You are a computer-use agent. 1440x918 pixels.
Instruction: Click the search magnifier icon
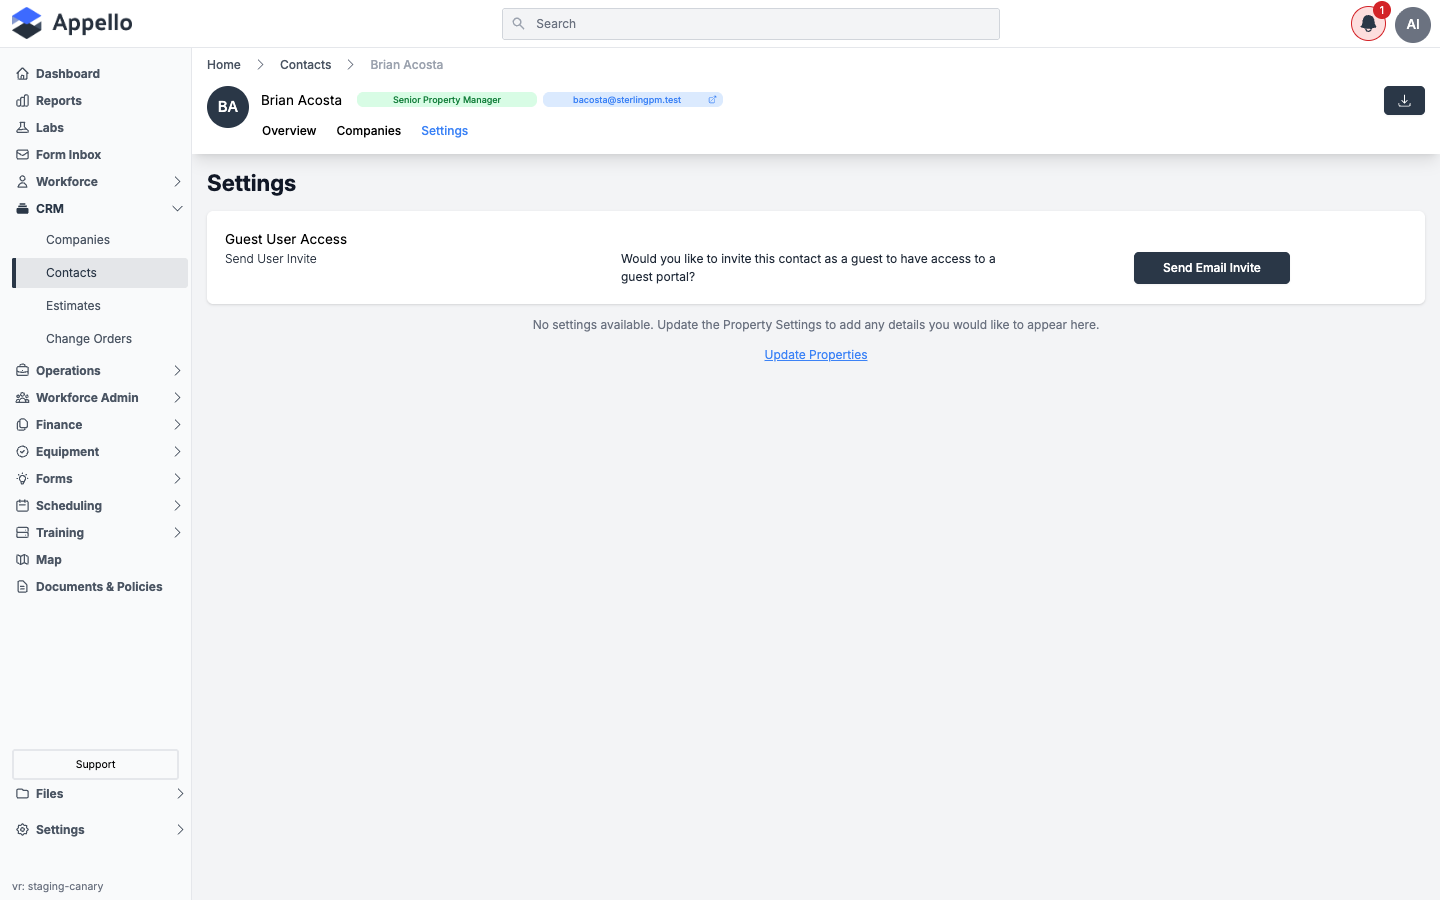click(518, 24)
